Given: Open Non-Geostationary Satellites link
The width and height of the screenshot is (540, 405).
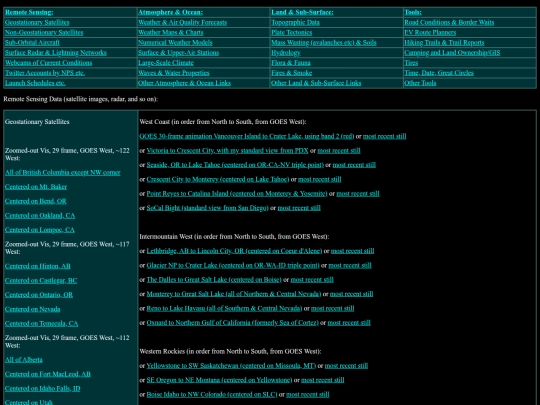Looking at the screenshot, I should (x=44, y=32).
